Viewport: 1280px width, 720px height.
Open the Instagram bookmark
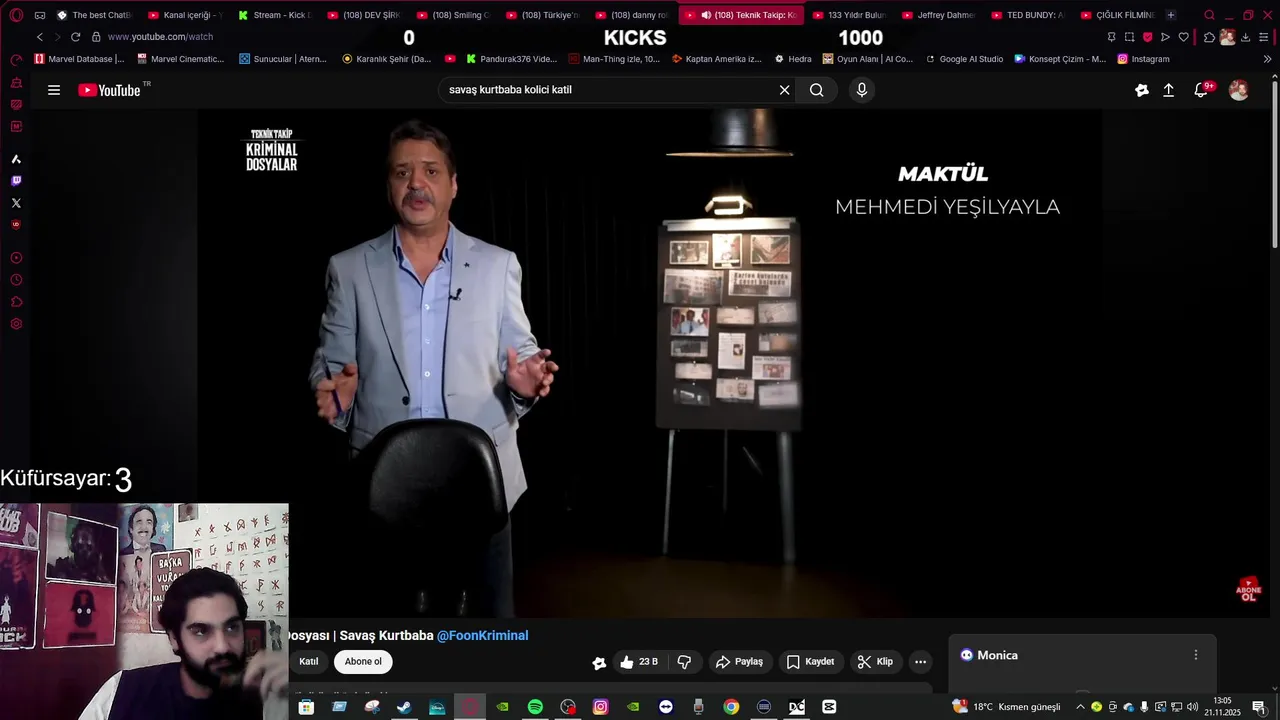[1143, 59]
